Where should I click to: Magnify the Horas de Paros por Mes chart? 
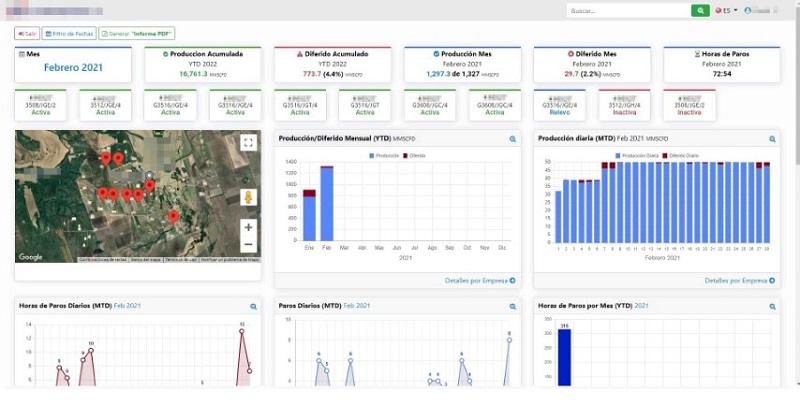point(772,305)
